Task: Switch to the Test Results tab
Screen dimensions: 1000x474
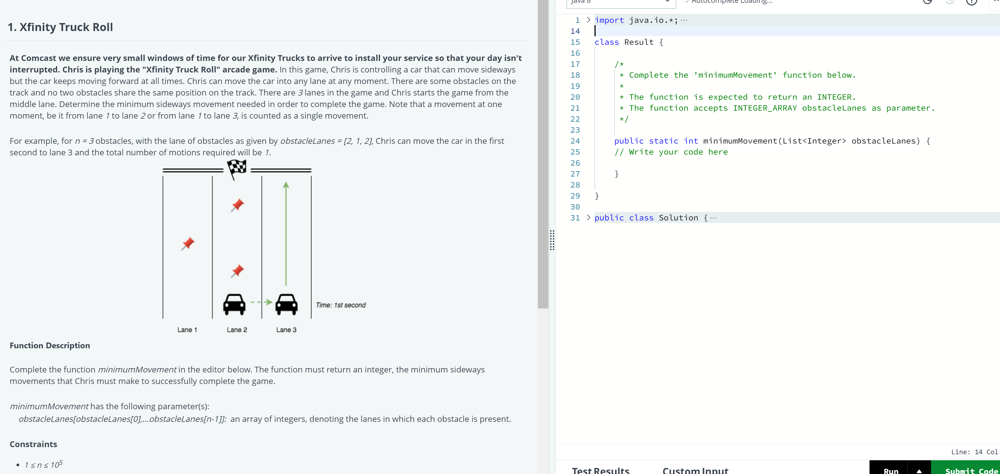Action: (x=600, y=470)
